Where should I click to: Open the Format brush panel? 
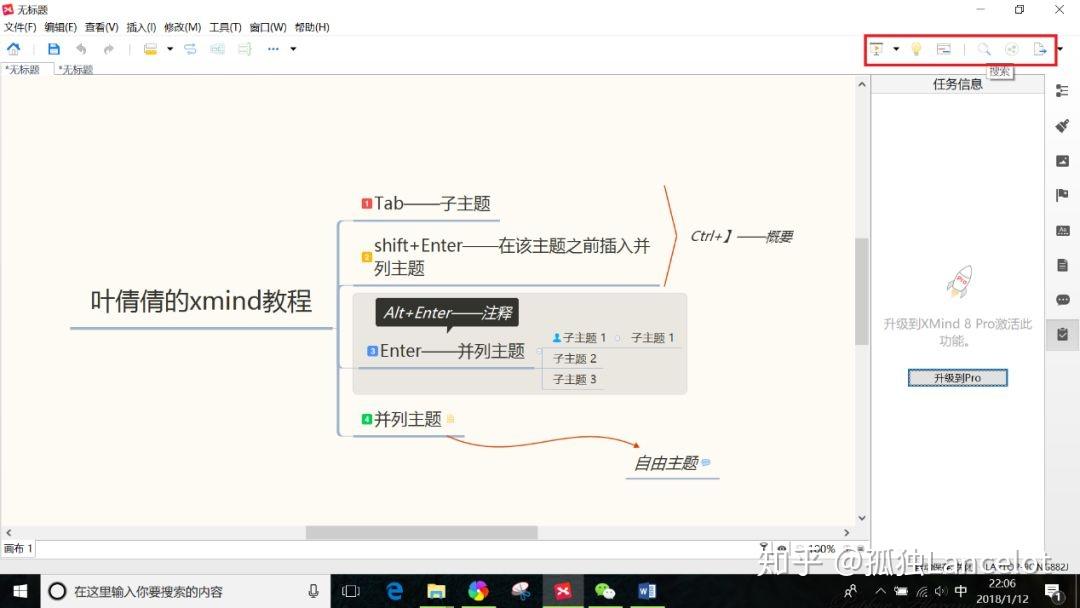(1062, 126)
